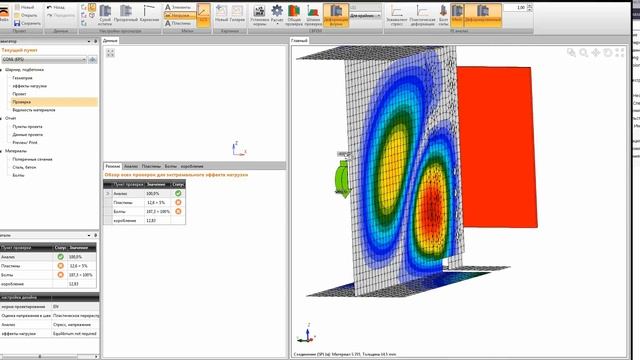The height and width of the screenshot is (360, 640).
Task: Click the 3D view fit-to-window icon
Action: [620, 53]
